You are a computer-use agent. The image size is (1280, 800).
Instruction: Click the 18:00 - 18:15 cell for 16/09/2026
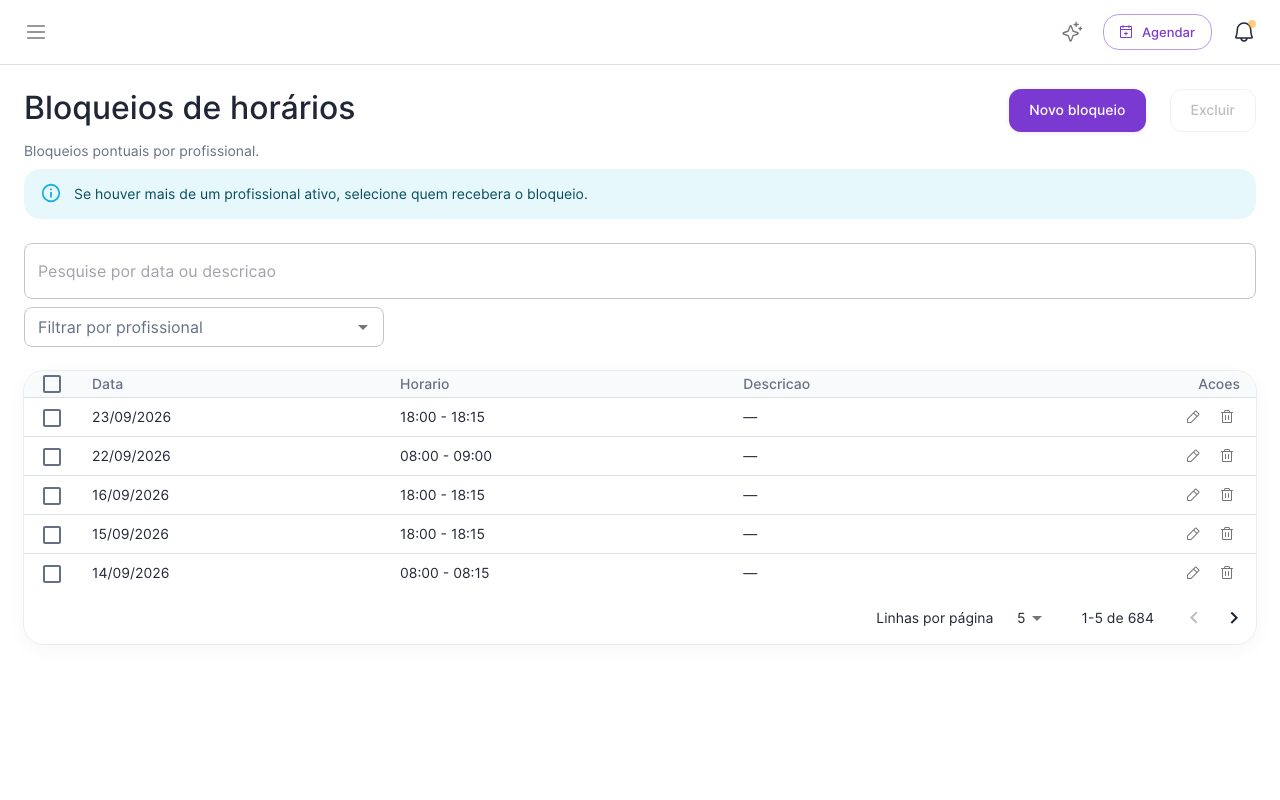point(443,495)
